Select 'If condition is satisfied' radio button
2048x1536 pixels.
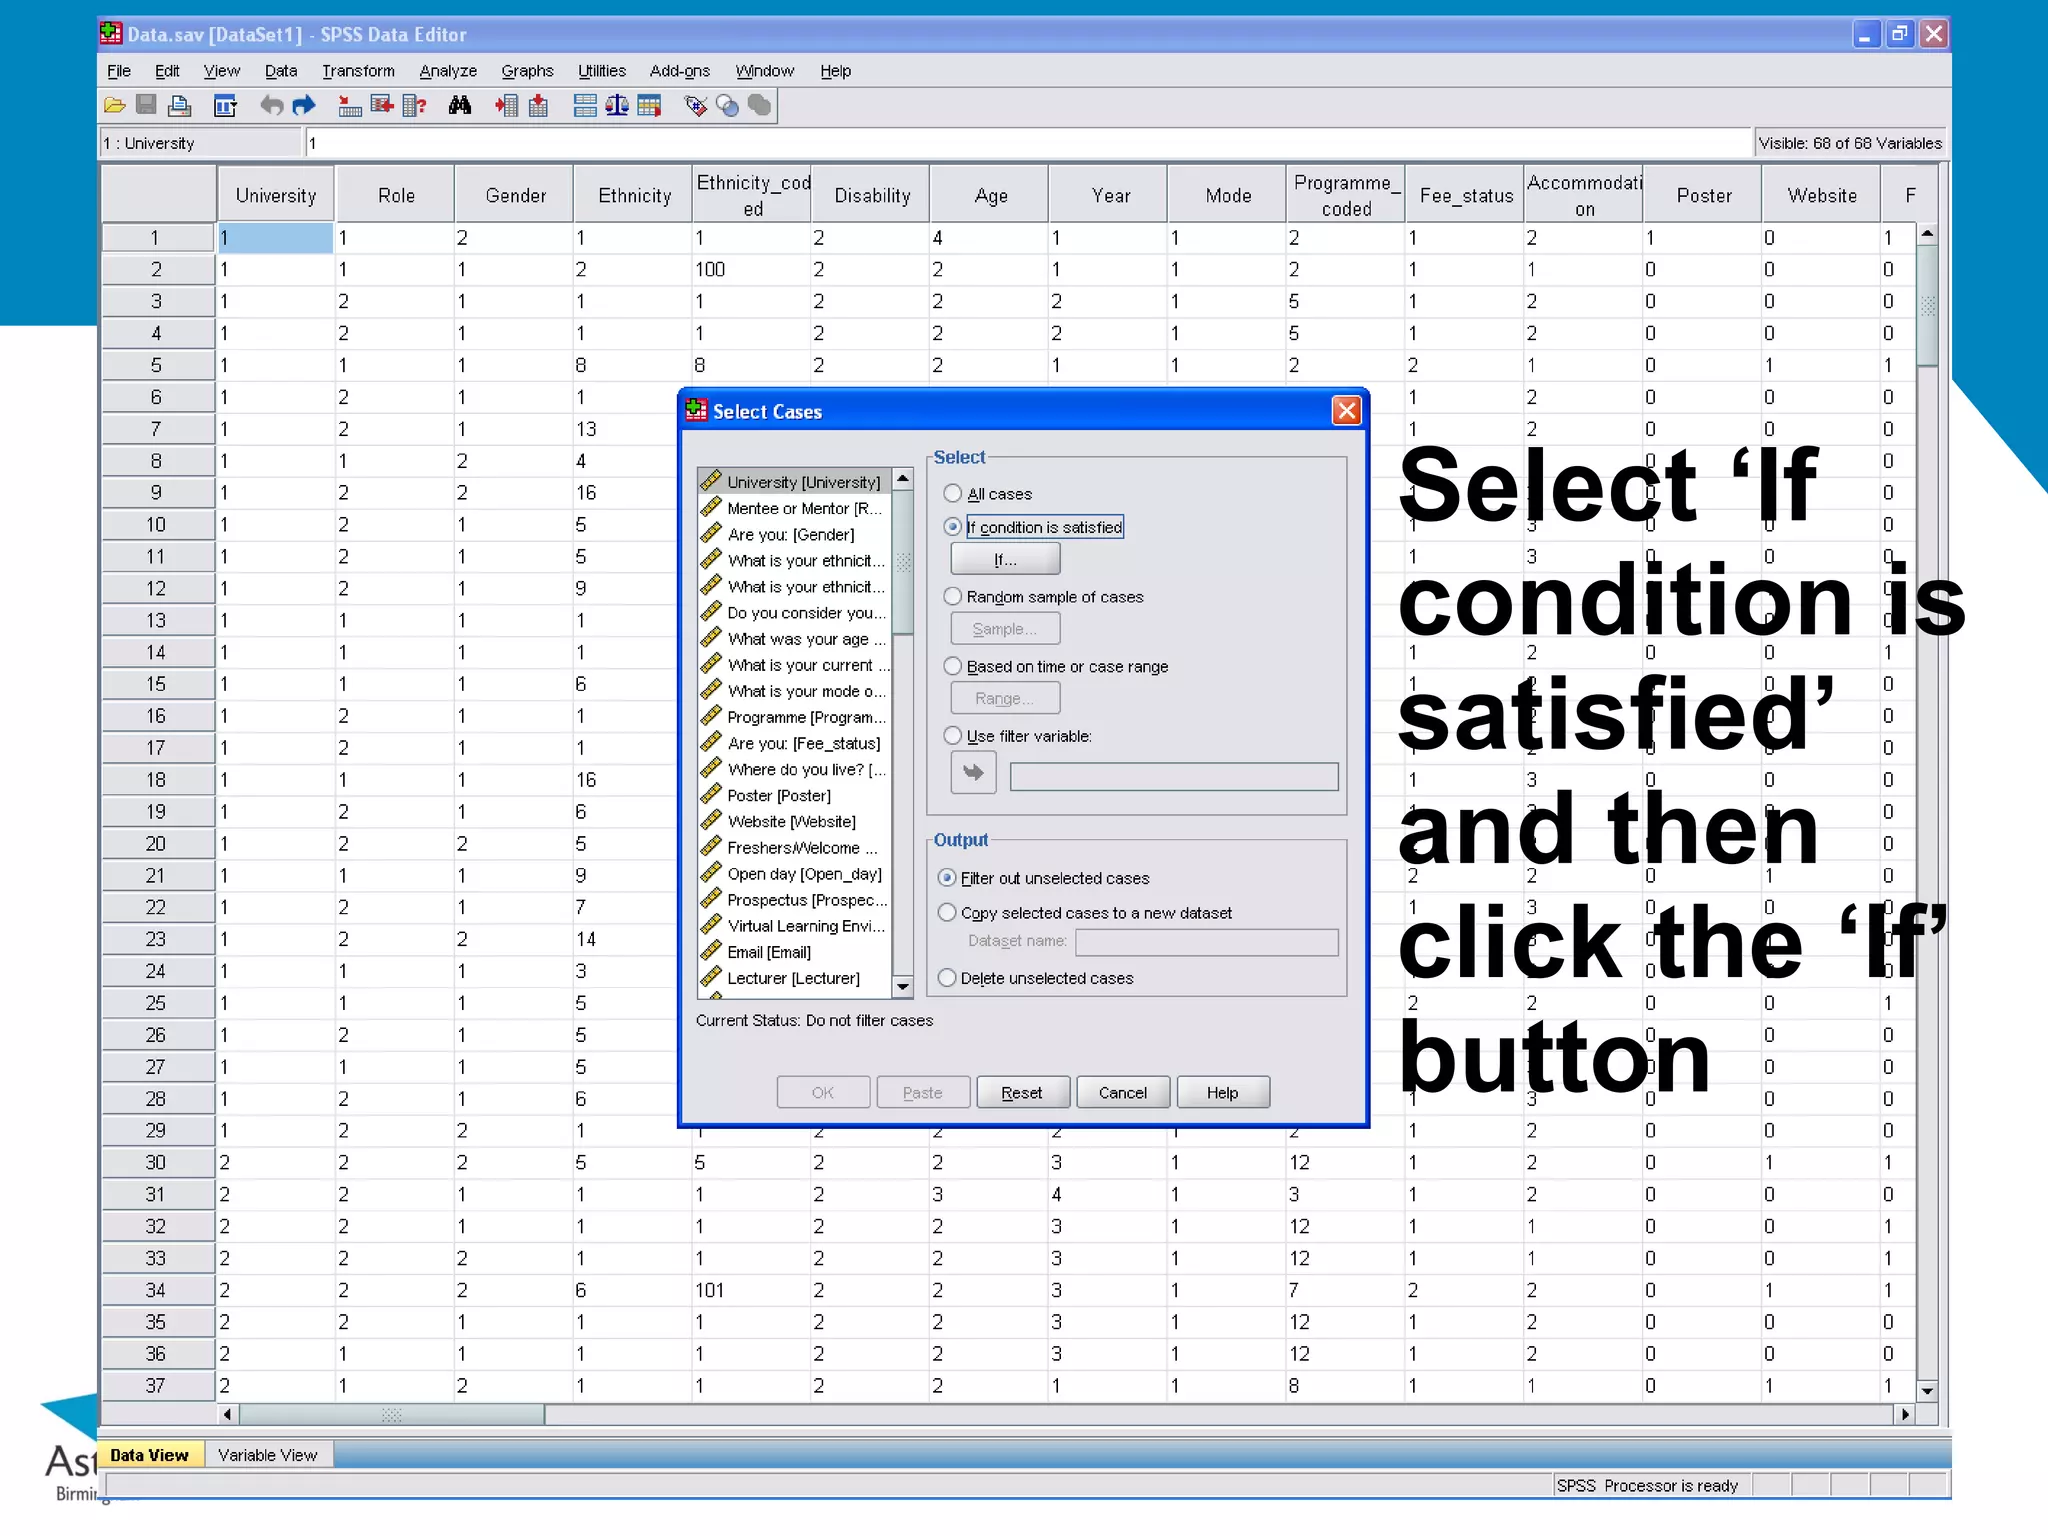pyautogui.click(x=953, y=526)
